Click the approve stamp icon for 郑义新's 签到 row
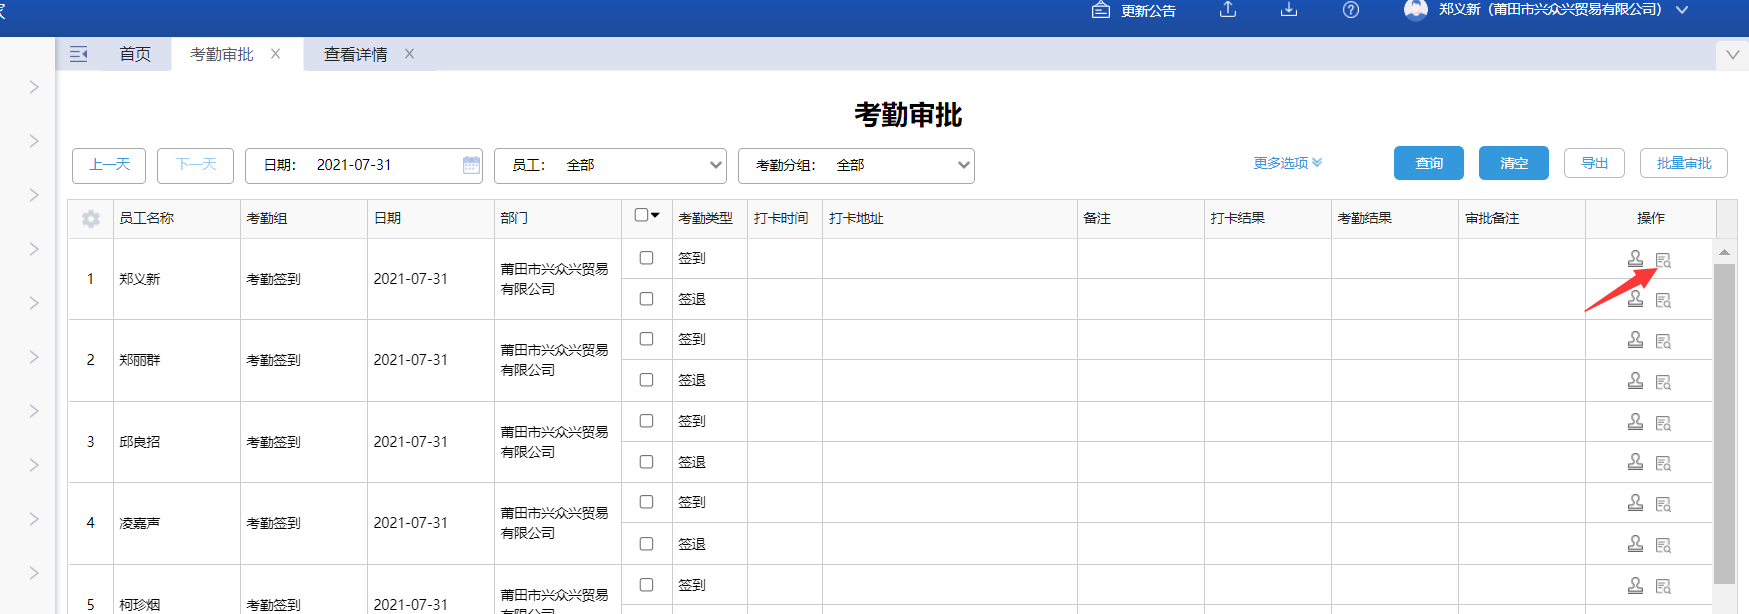The width and height of the screenshot is (1749, 614). point(1635,258)
